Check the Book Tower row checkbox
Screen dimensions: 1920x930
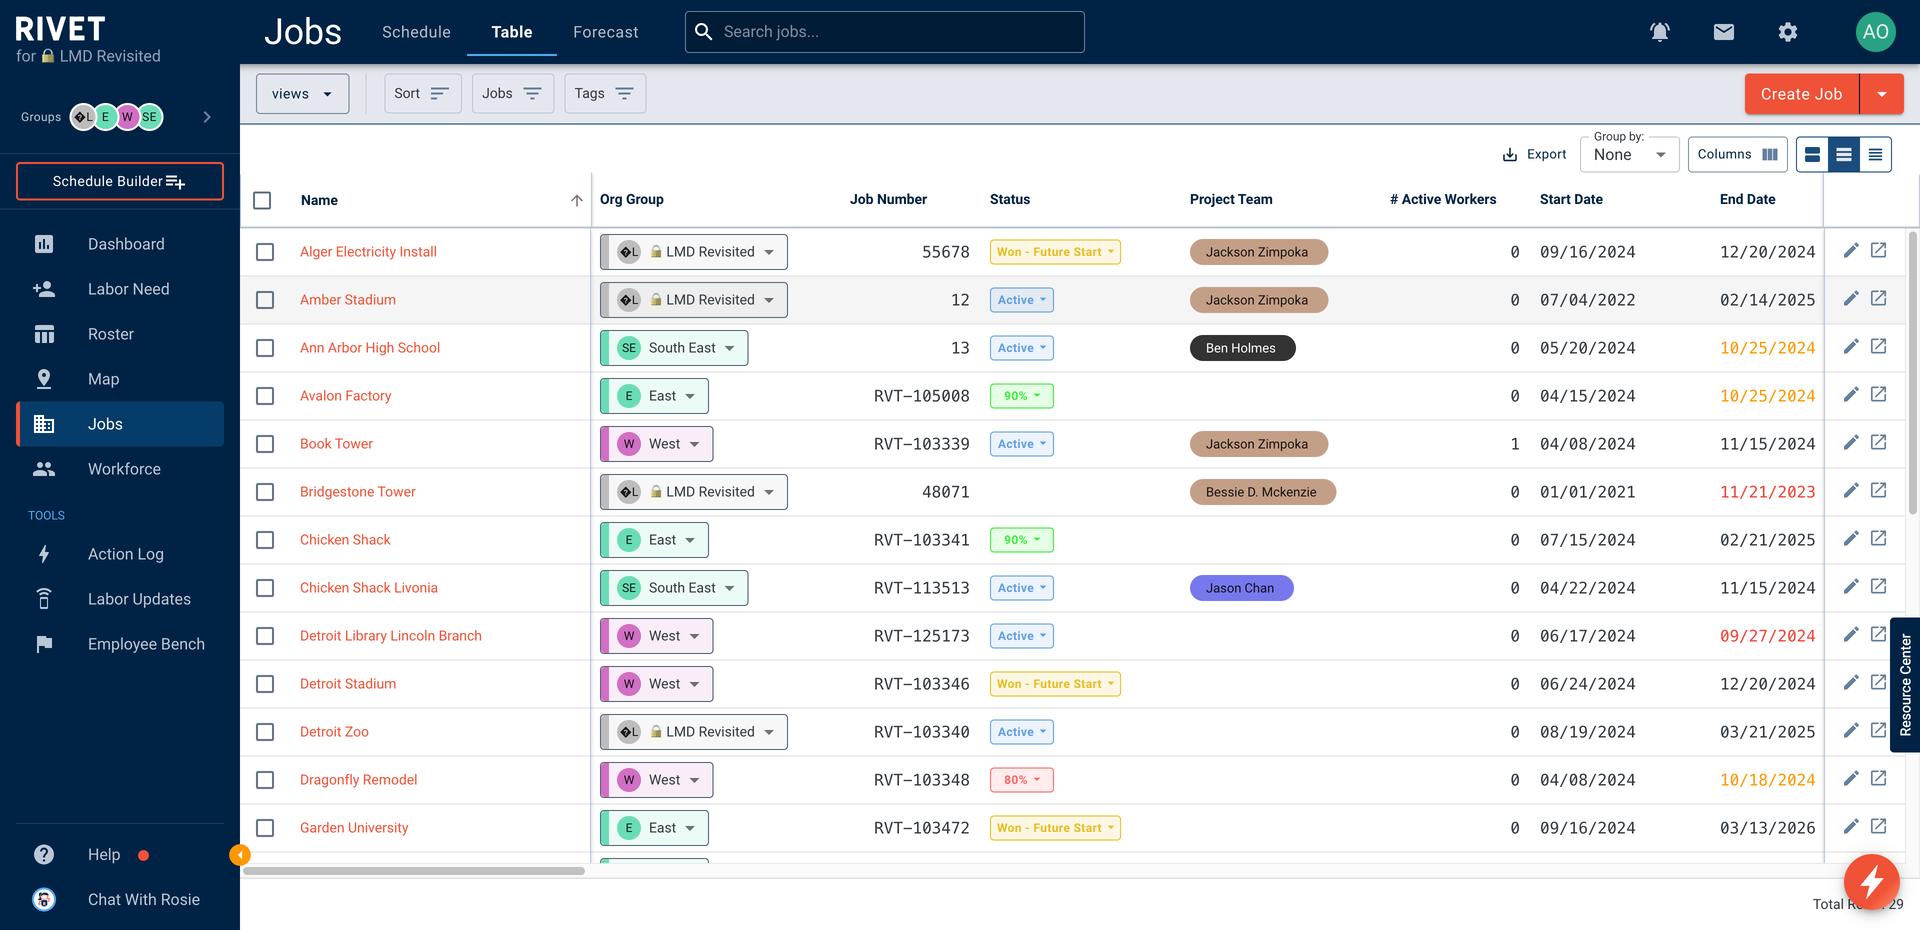click(x=264, y=443)
